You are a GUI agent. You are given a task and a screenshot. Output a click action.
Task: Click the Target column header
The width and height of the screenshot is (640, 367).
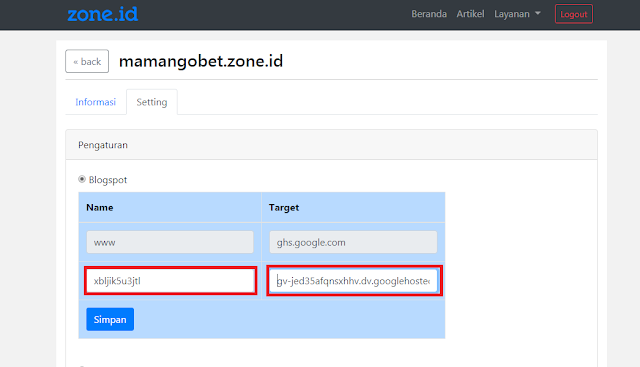[x=353, y=207]
